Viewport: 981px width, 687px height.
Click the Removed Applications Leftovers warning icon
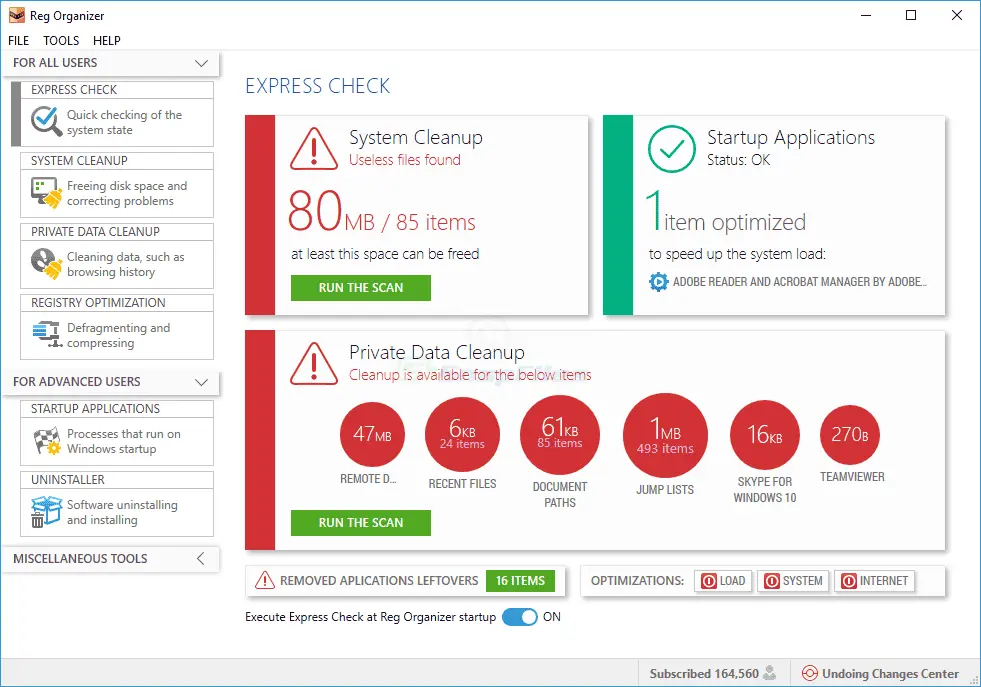point(265,581)
